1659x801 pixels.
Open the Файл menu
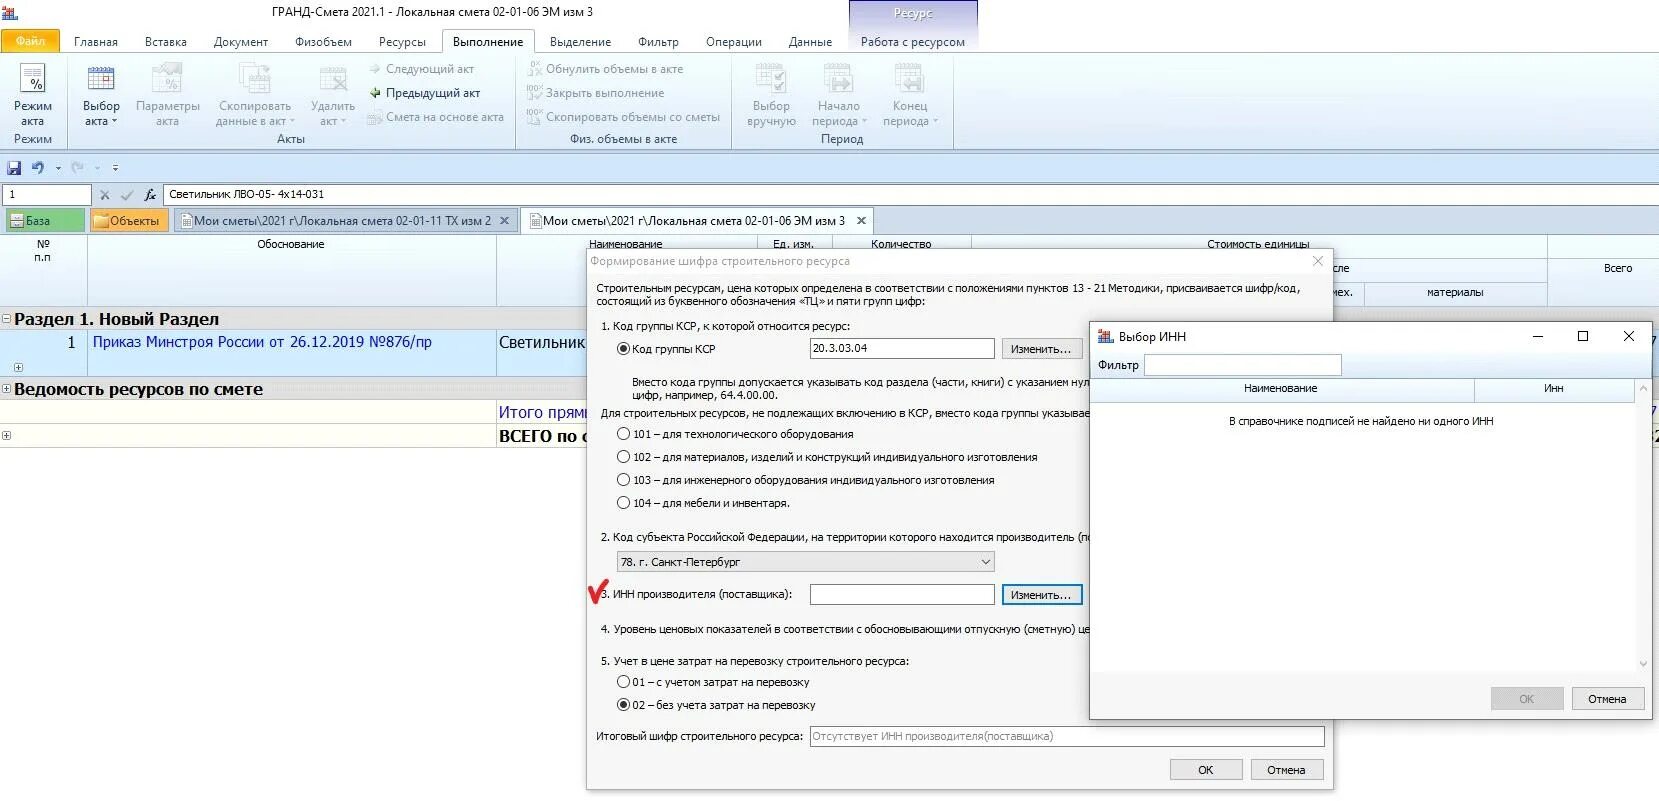click(x=30, y=41)
